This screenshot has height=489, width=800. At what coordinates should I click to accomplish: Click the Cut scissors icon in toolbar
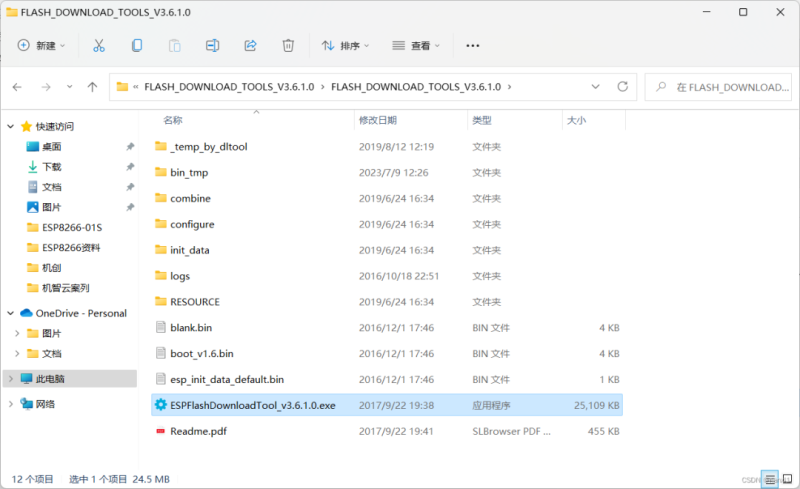pyautogui.click(x=98, y=46)
